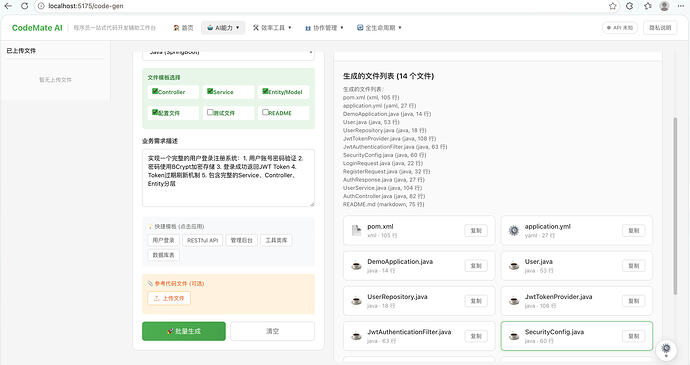Click the floating gear settings button

click(x=666, y=349)
